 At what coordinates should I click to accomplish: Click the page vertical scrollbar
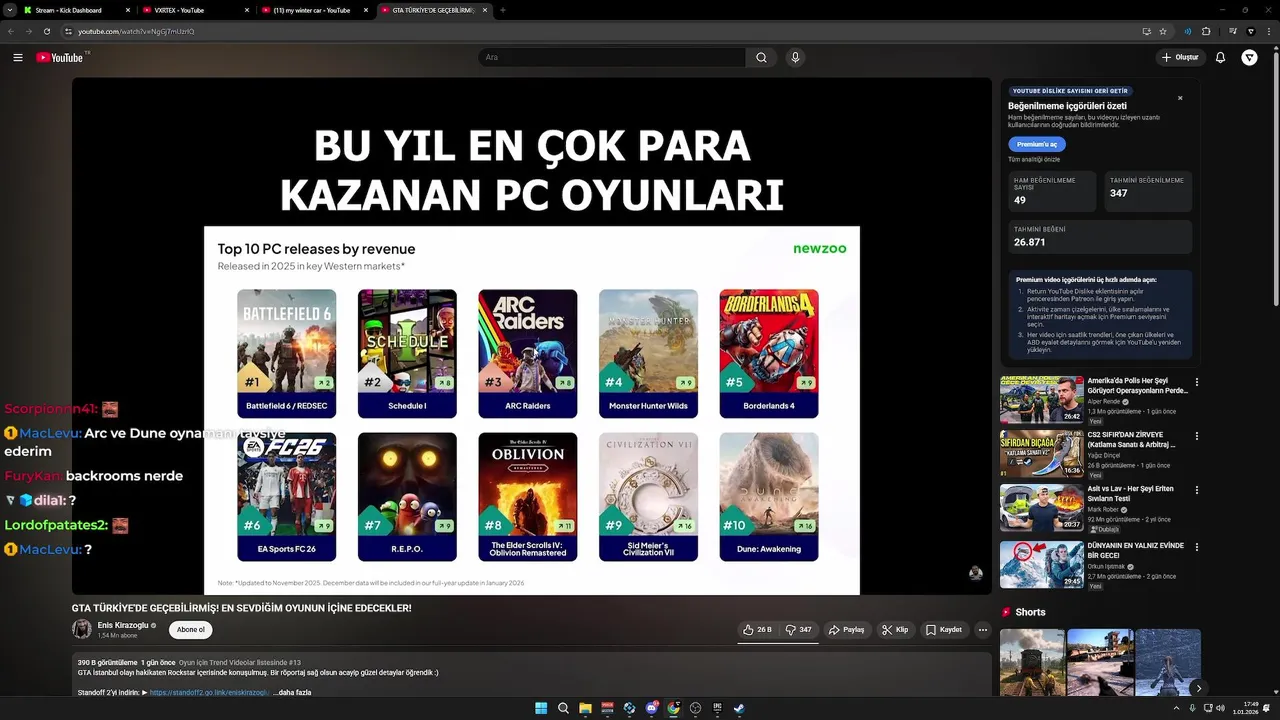tap(1275, 180)
